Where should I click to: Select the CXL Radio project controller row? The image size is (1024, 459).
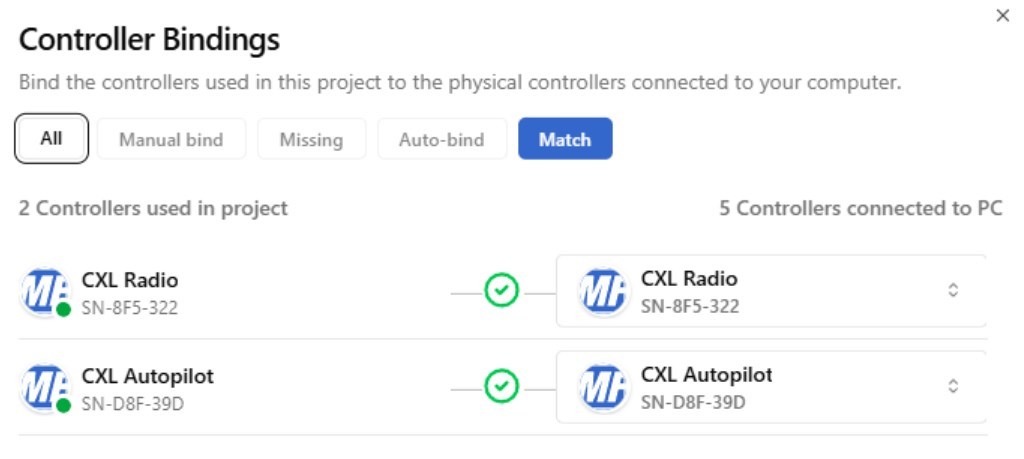(x=250, y=292)
